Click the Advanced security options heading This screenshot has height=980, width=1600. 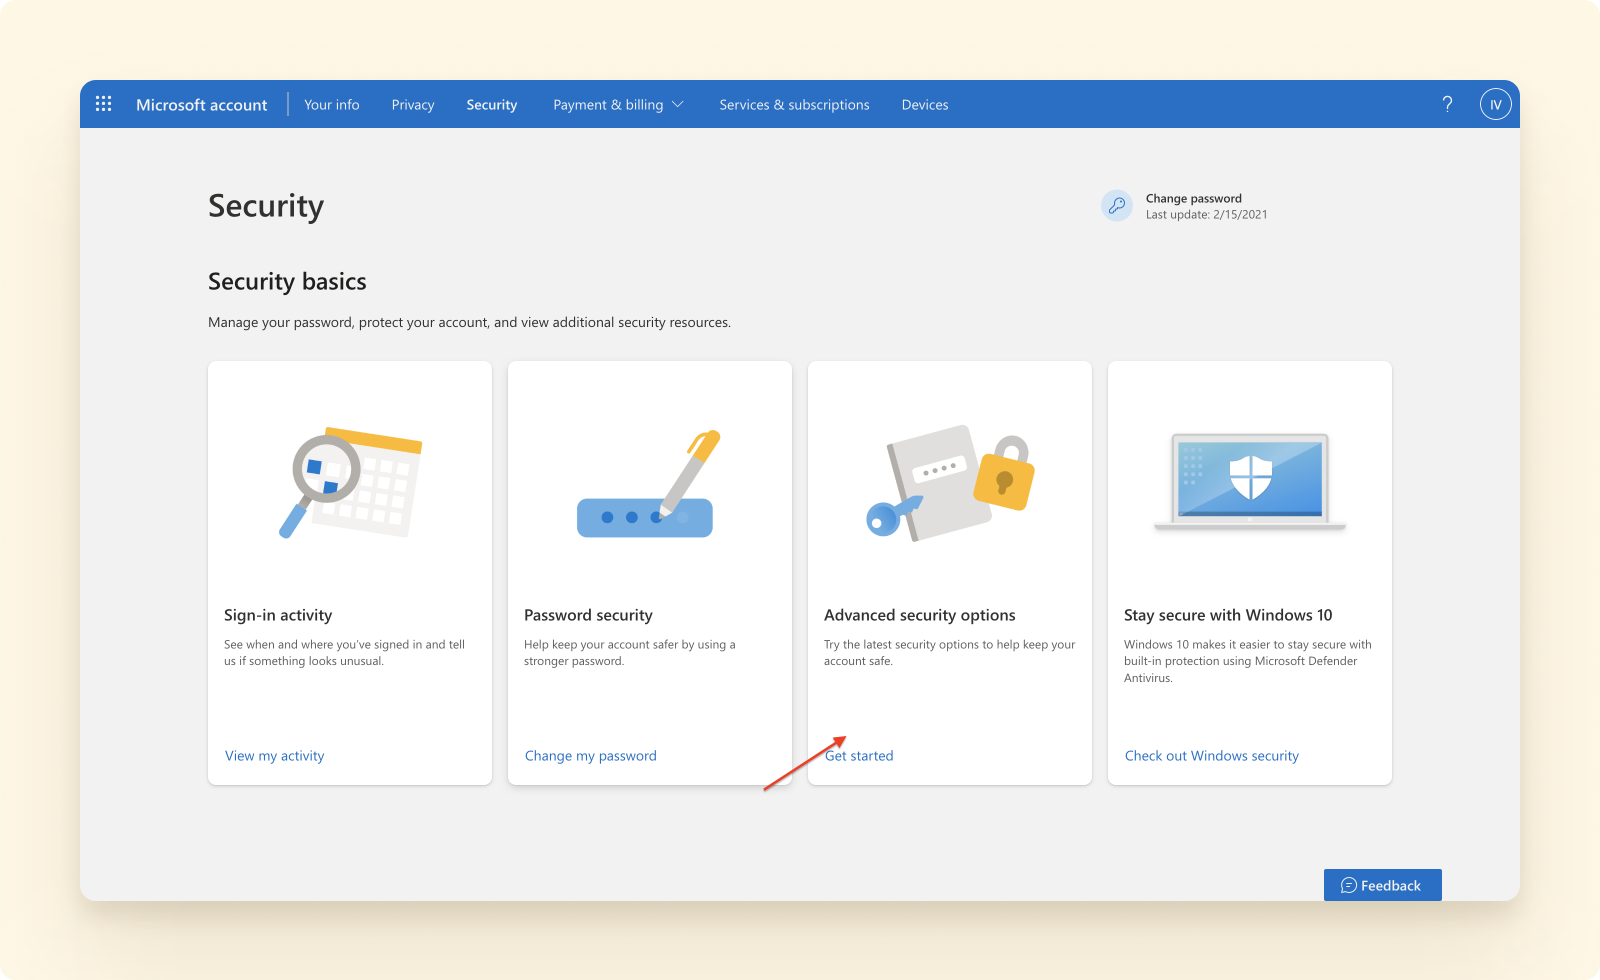920,615
